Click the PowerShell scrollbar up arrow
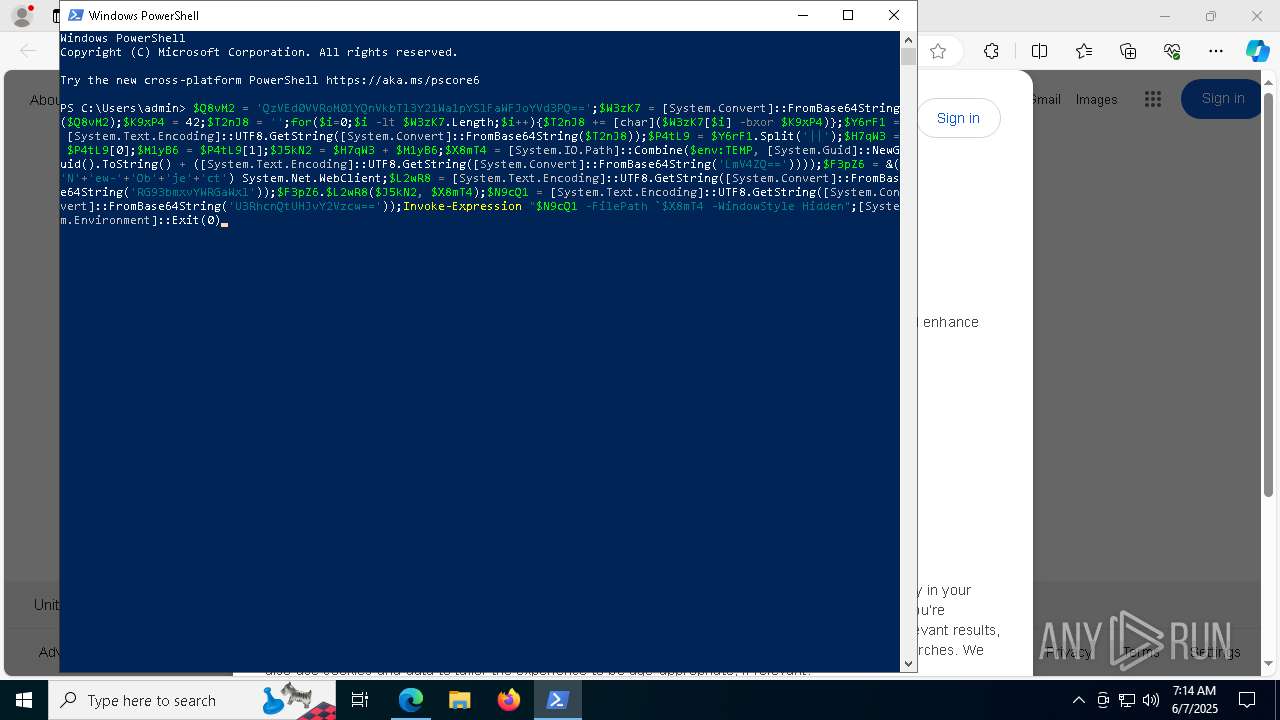The height and width of the screenshot is (720, 1280). tap(908, 39)
